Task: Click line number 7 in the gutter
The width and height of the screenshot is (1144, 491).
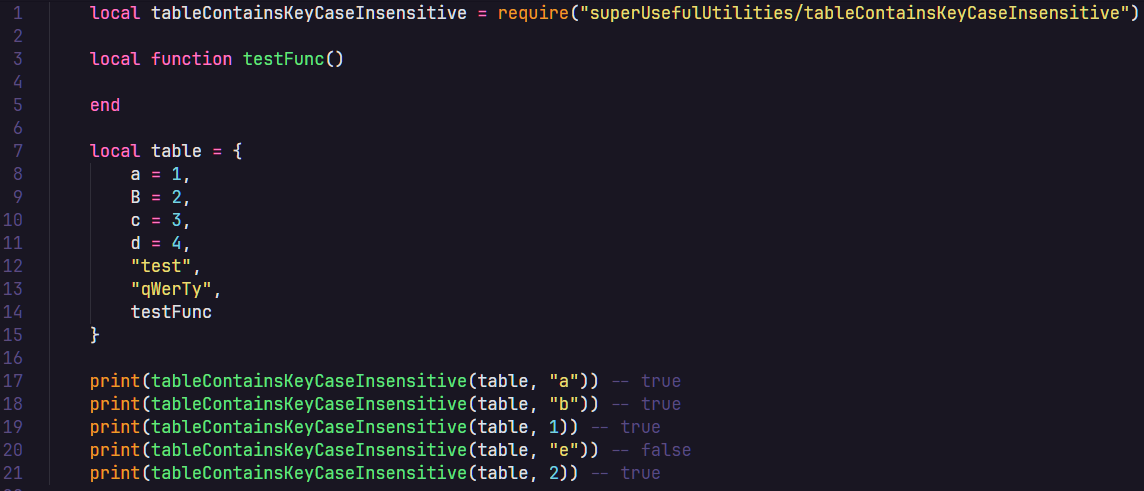Action: (18, 151)
